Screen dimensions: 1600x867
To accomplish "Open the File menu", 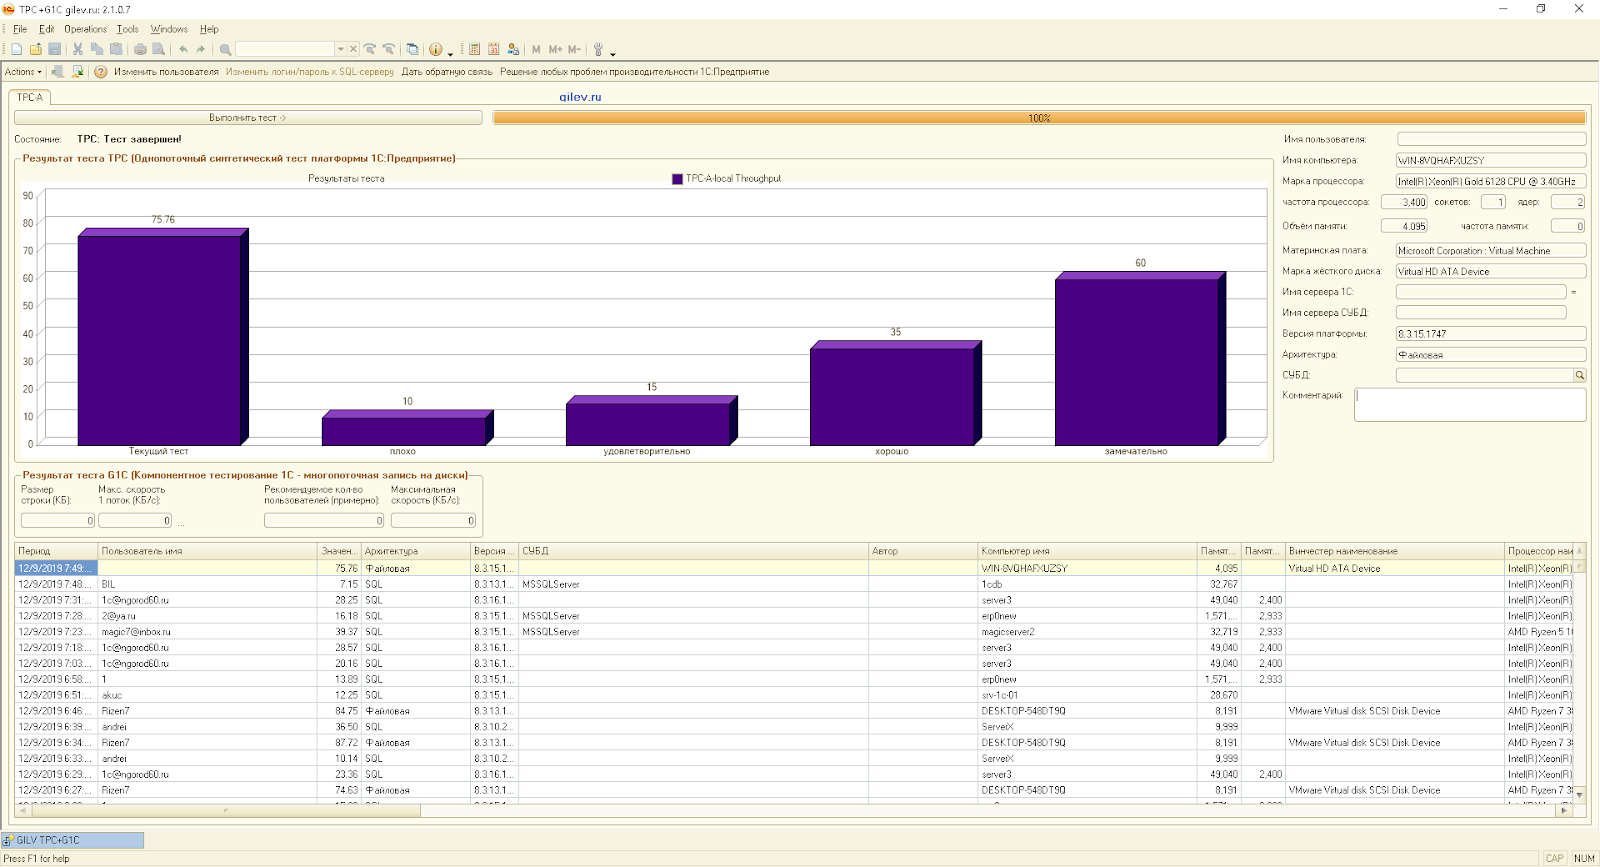I will (20, 29).
